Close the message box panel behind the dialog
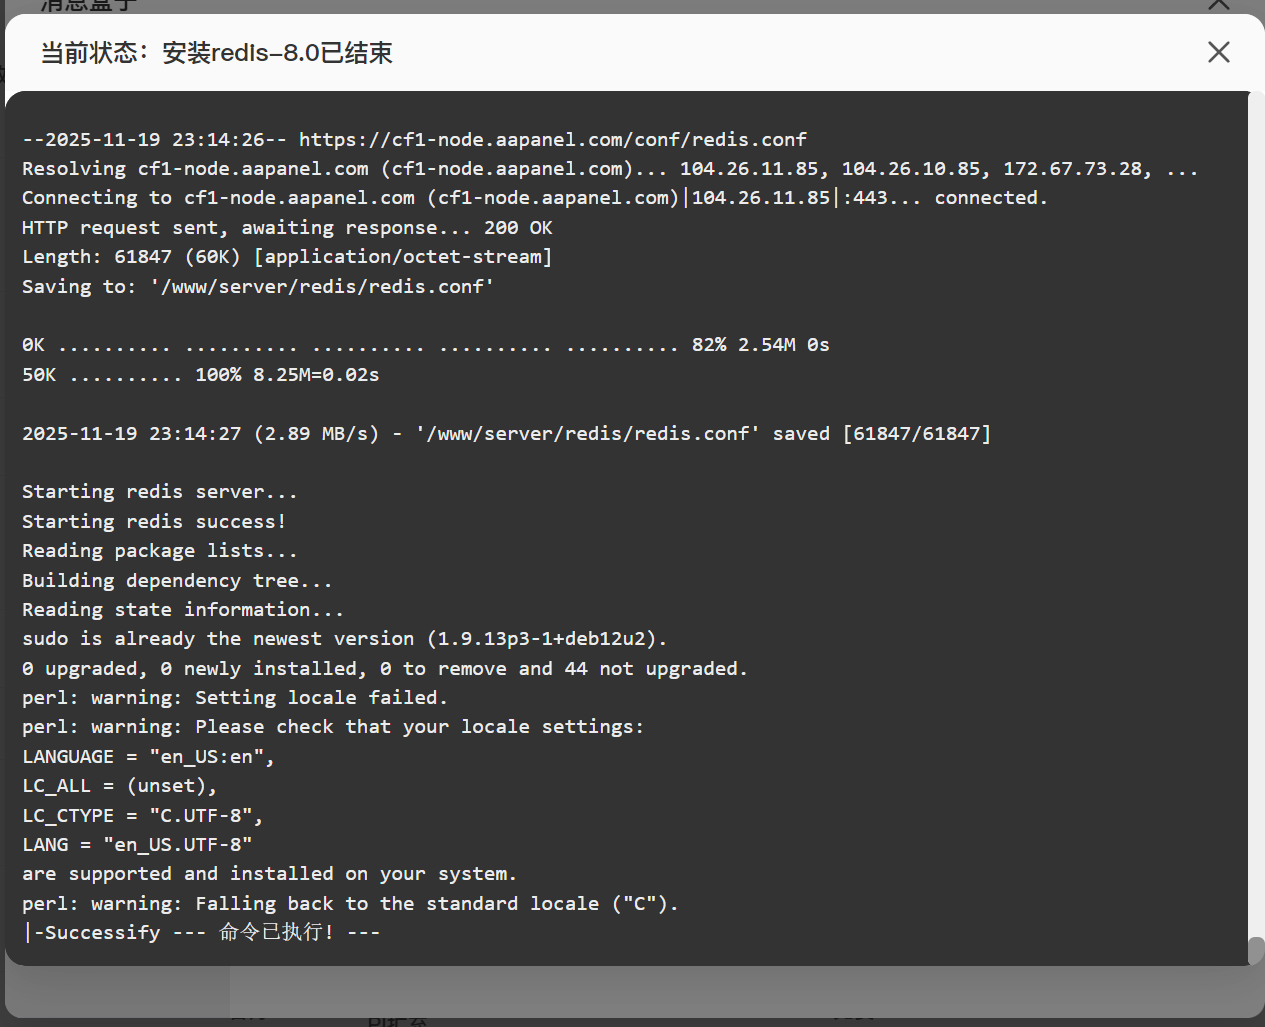Screen dimensions: 1265x1027 (1218, 5)
